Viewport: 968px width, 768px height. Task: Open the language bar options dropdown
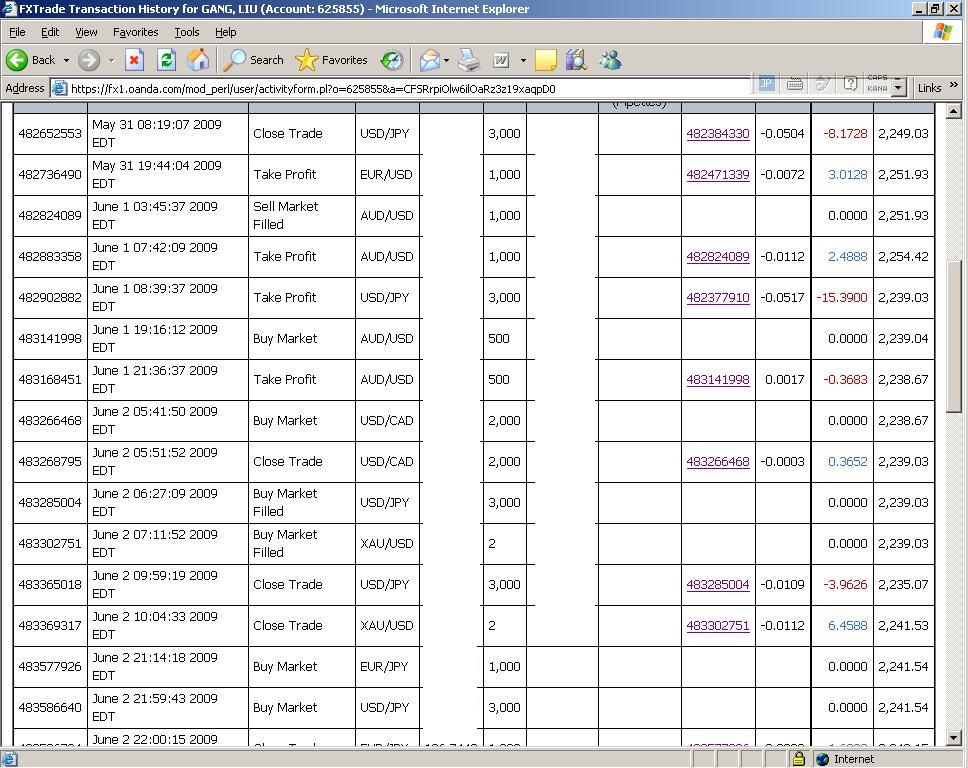point(898,87)
